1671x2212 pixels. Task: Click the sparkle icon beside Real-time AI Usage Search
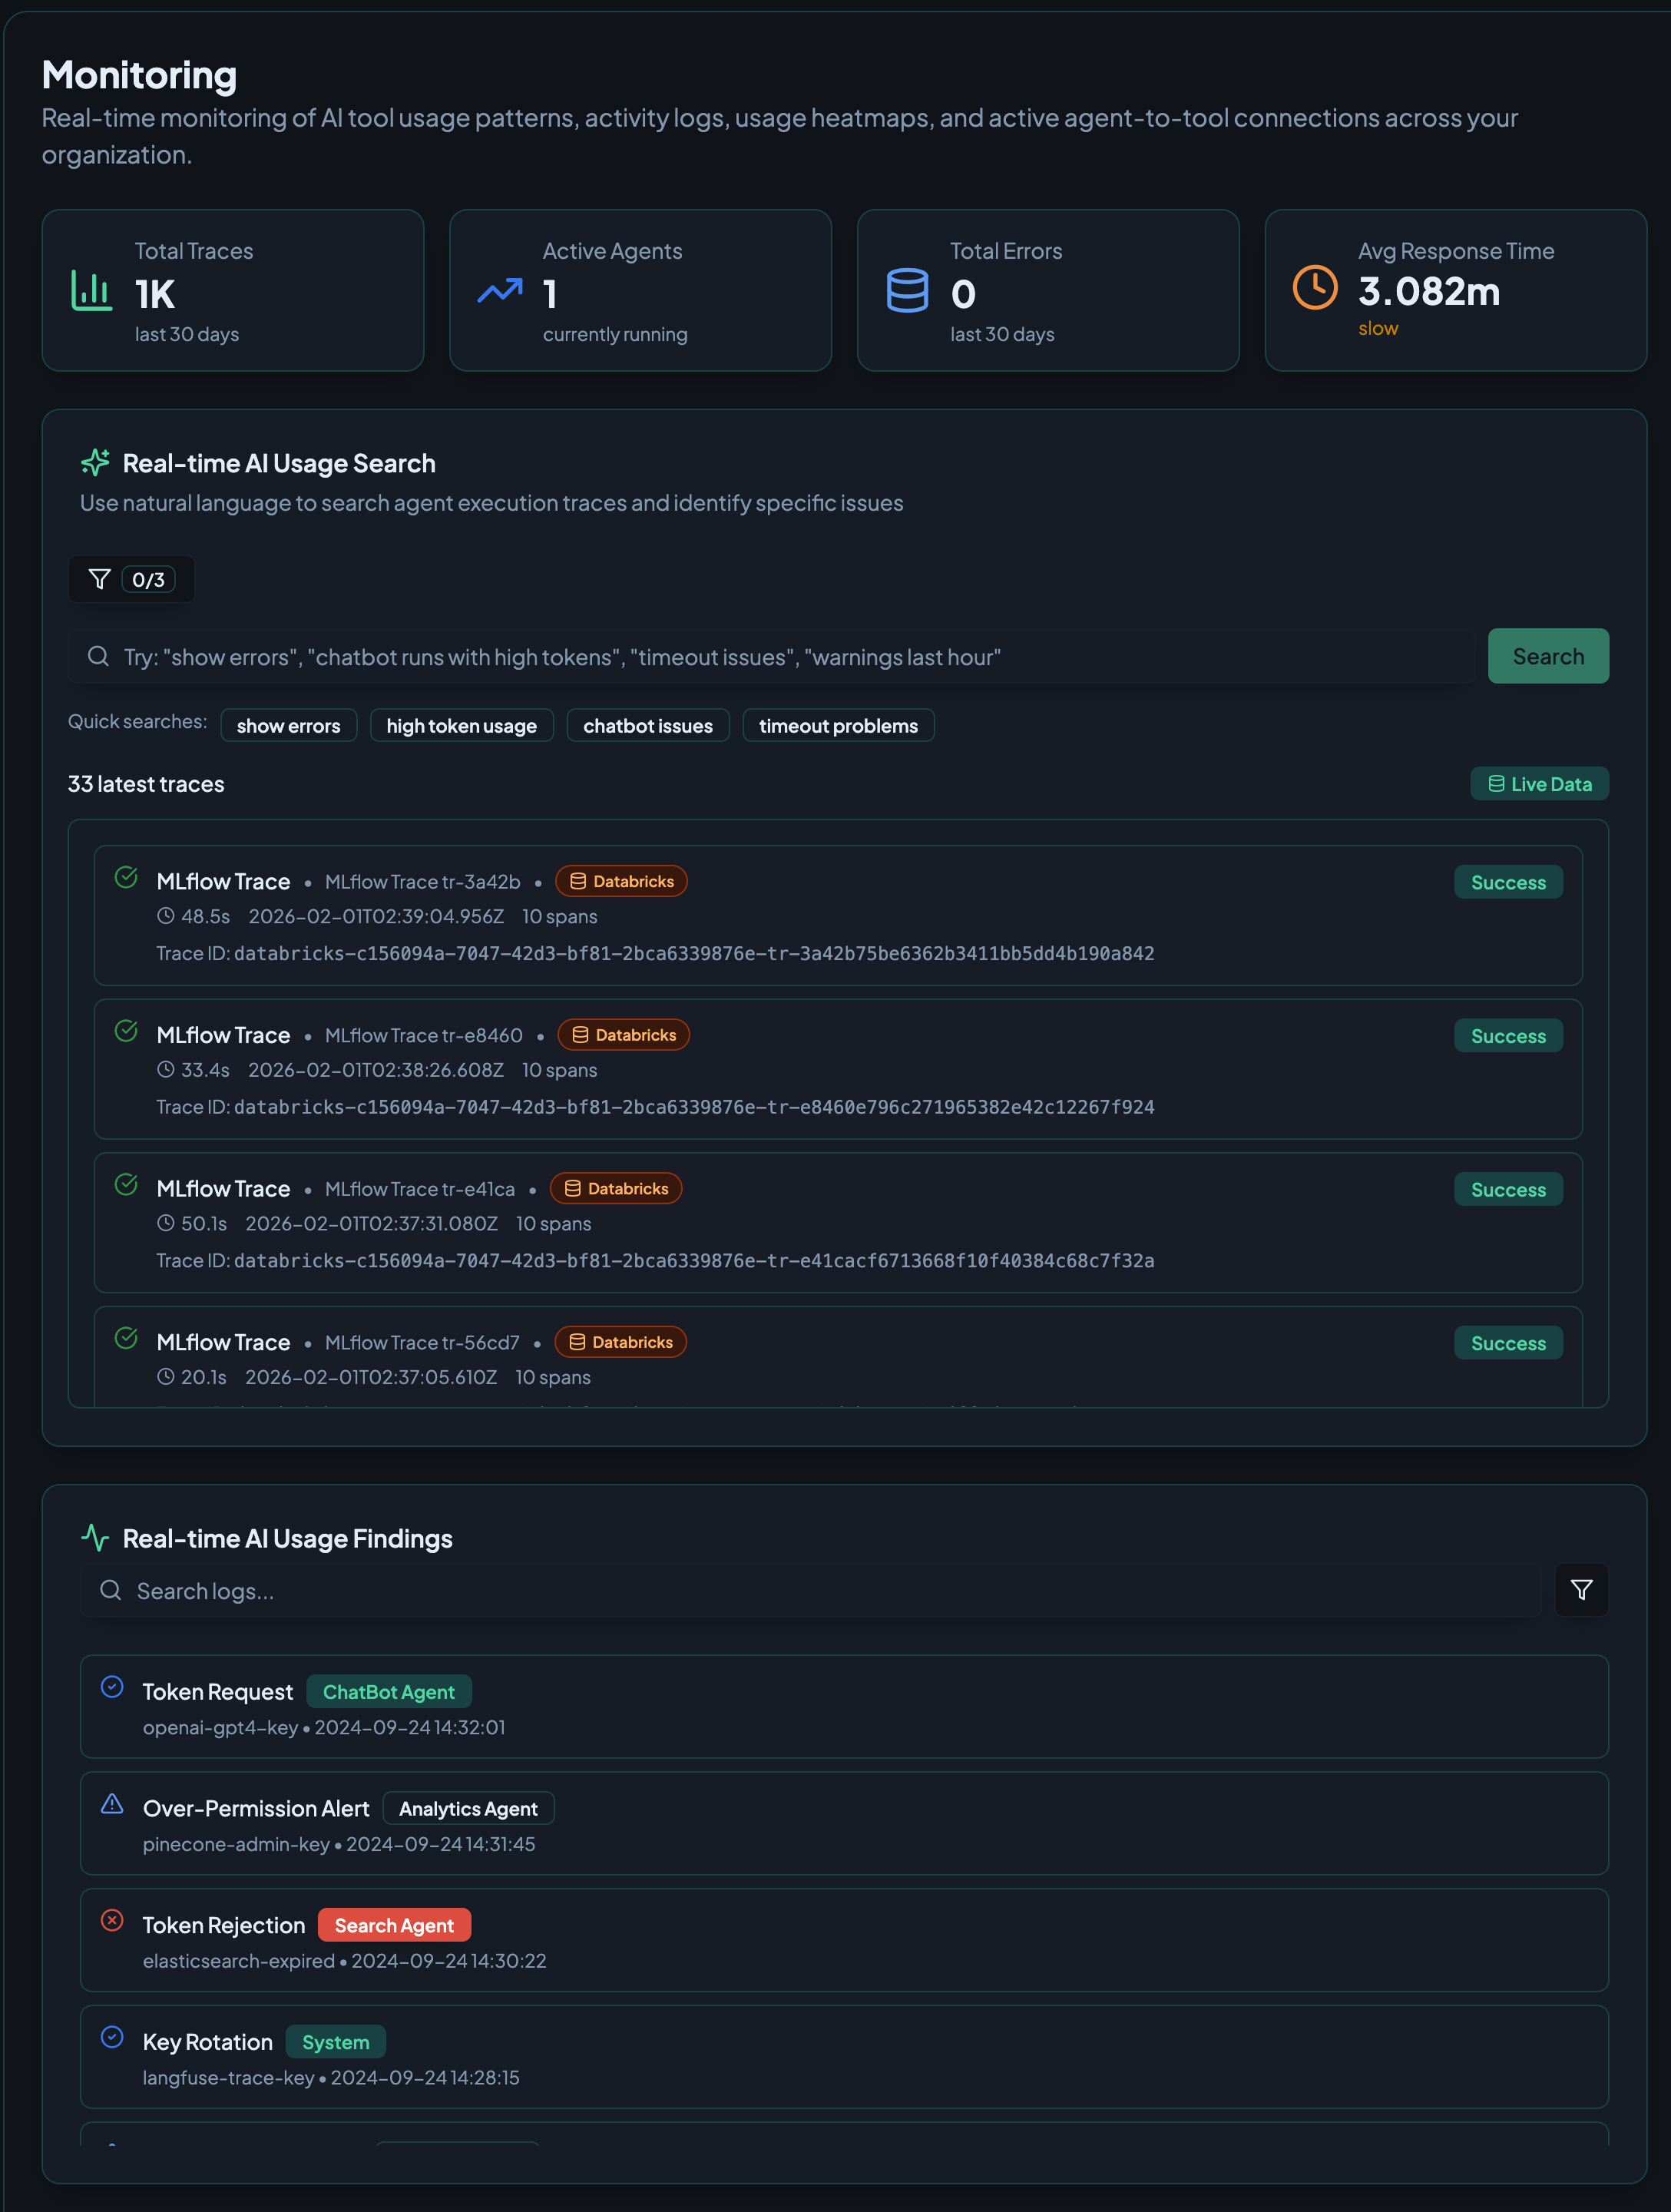click(x=95, y=463)
